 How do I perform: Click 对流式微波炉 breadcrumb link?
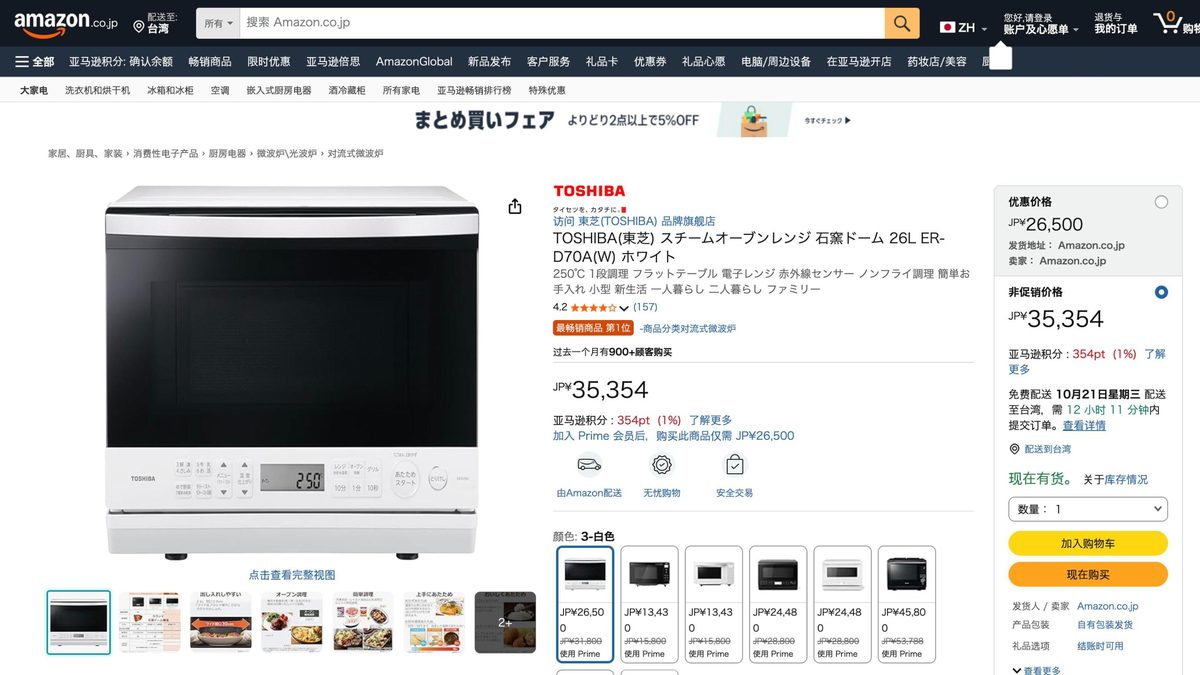355,154
